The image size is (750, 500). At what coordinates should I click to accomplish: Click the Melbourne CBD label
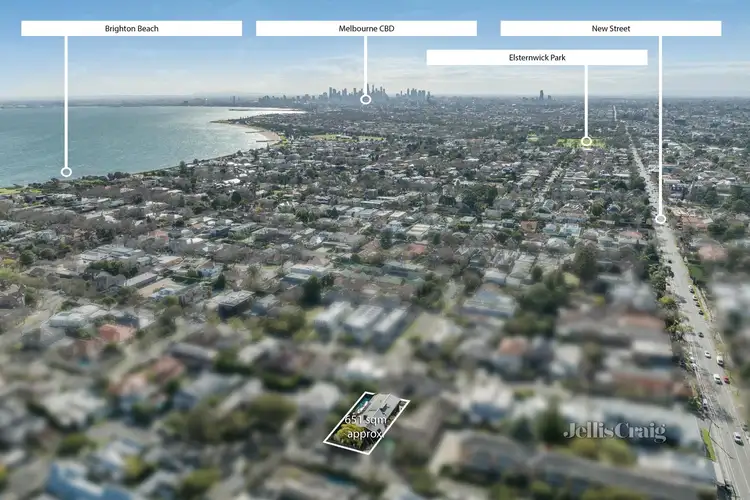coord(366,28)
